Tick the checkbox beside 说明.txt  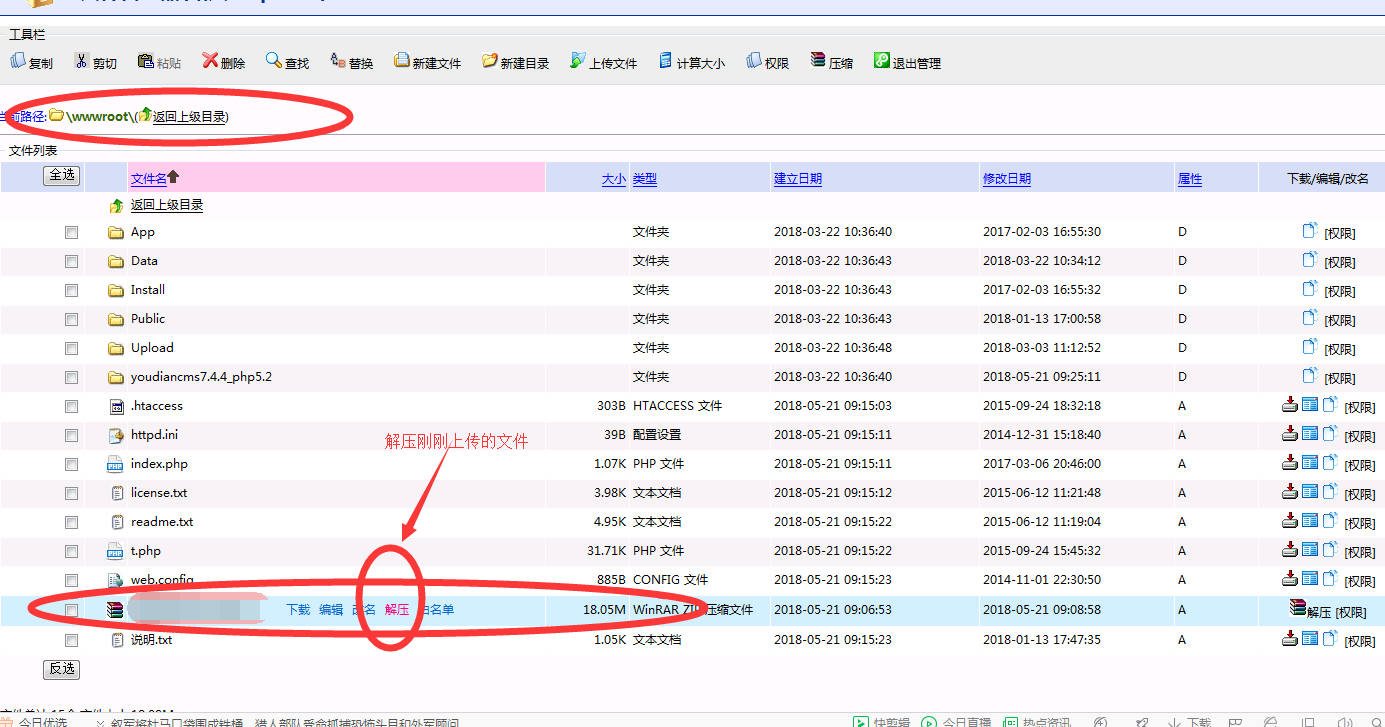pyautogui.click(x=71, y=640)
